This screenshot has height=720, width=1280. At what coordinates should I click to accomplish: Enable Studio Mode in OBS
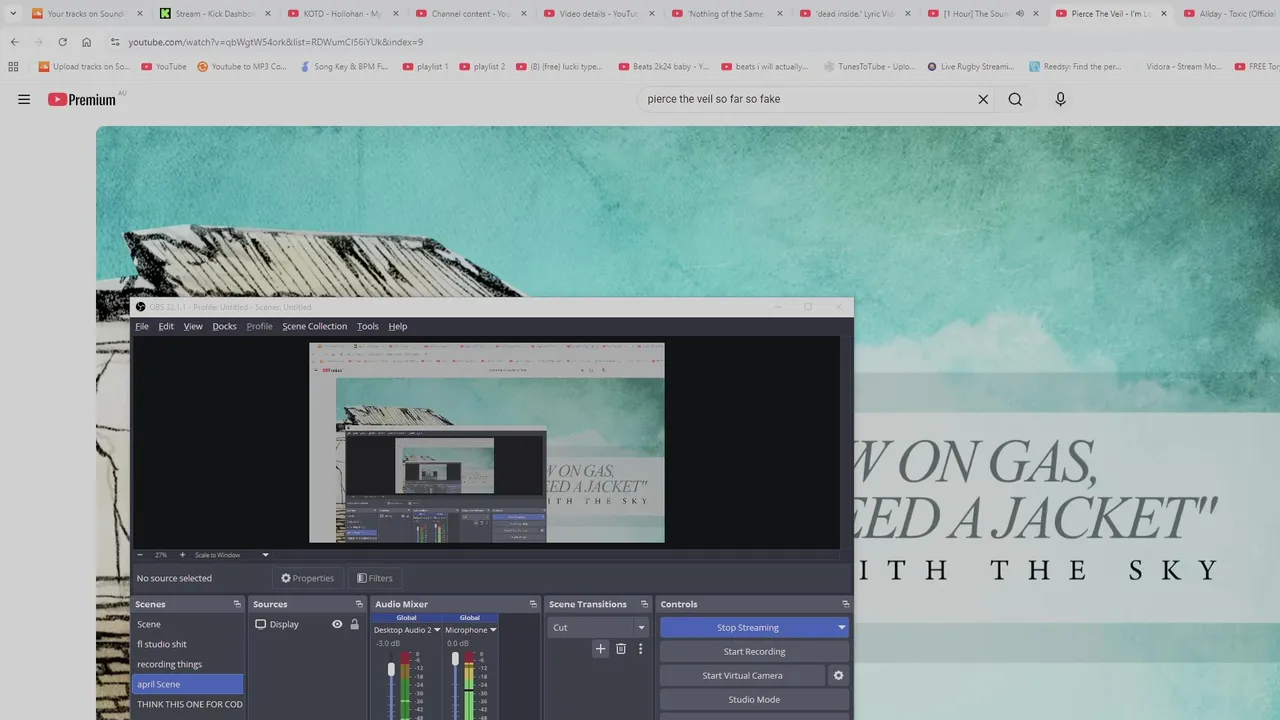click(754, 700)
